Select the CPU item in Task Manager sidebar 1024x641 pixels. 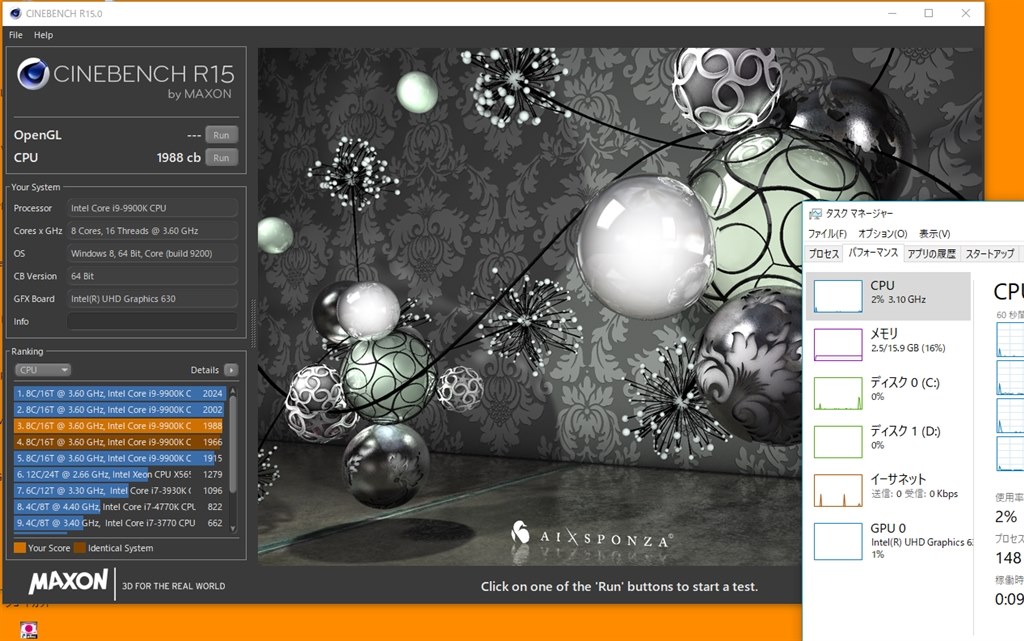[x=888, y=296]
